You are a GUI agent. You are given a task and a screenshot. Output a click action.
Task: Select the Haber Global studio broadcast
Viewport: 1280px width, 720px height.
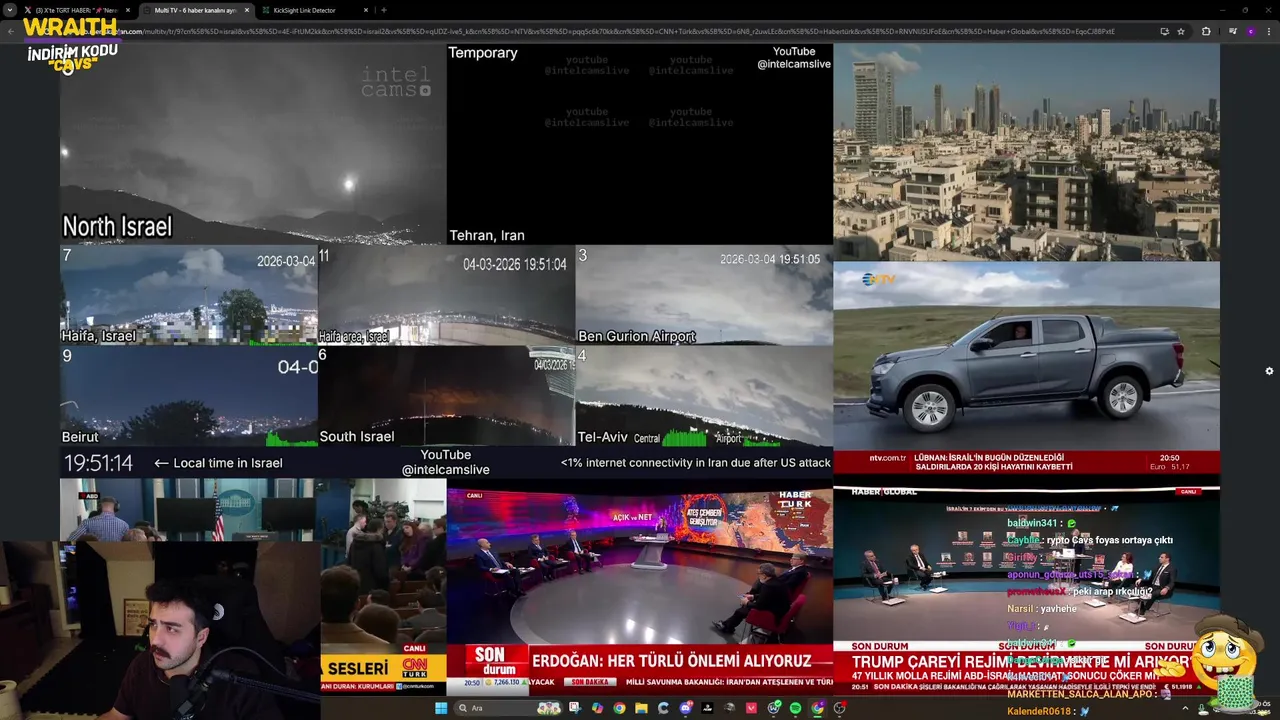[x=1026, y=590]
